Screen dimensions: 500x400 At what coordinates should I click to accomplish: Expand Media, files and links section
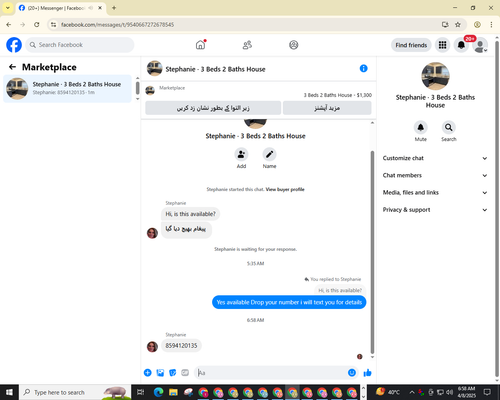point(435,192)
